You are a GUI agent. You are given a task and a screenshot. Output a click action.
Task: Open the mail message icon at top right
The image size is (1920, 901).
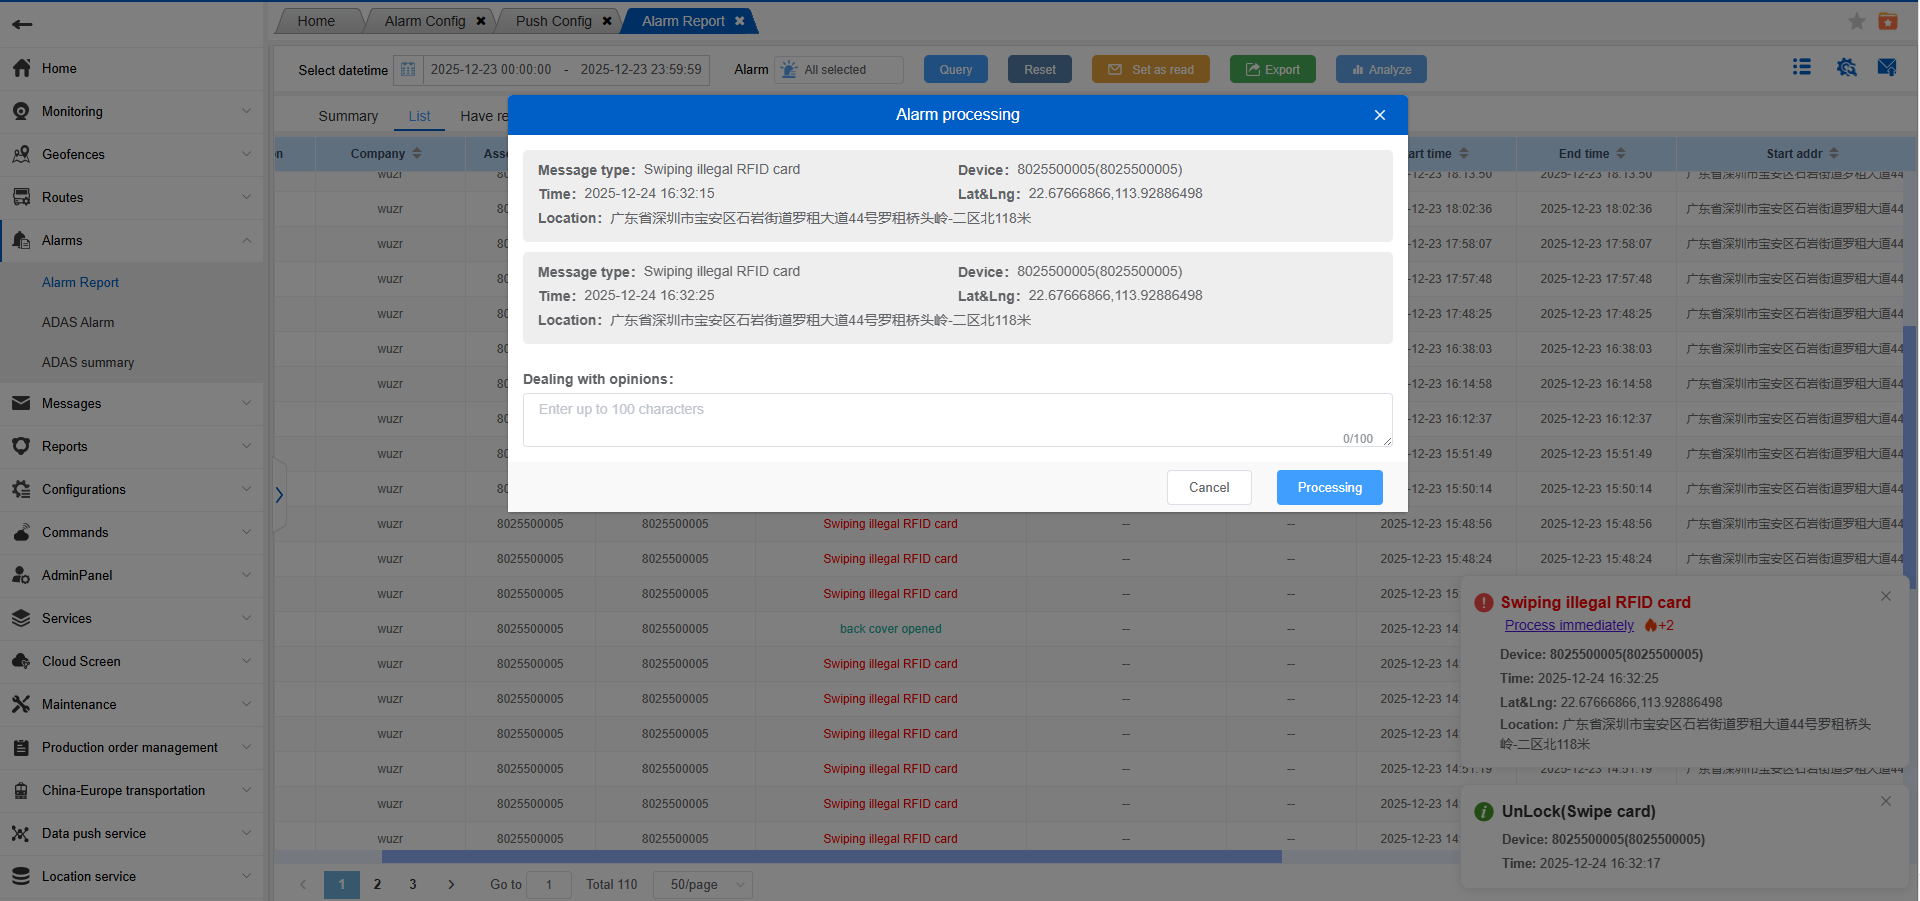[1887, 67]
